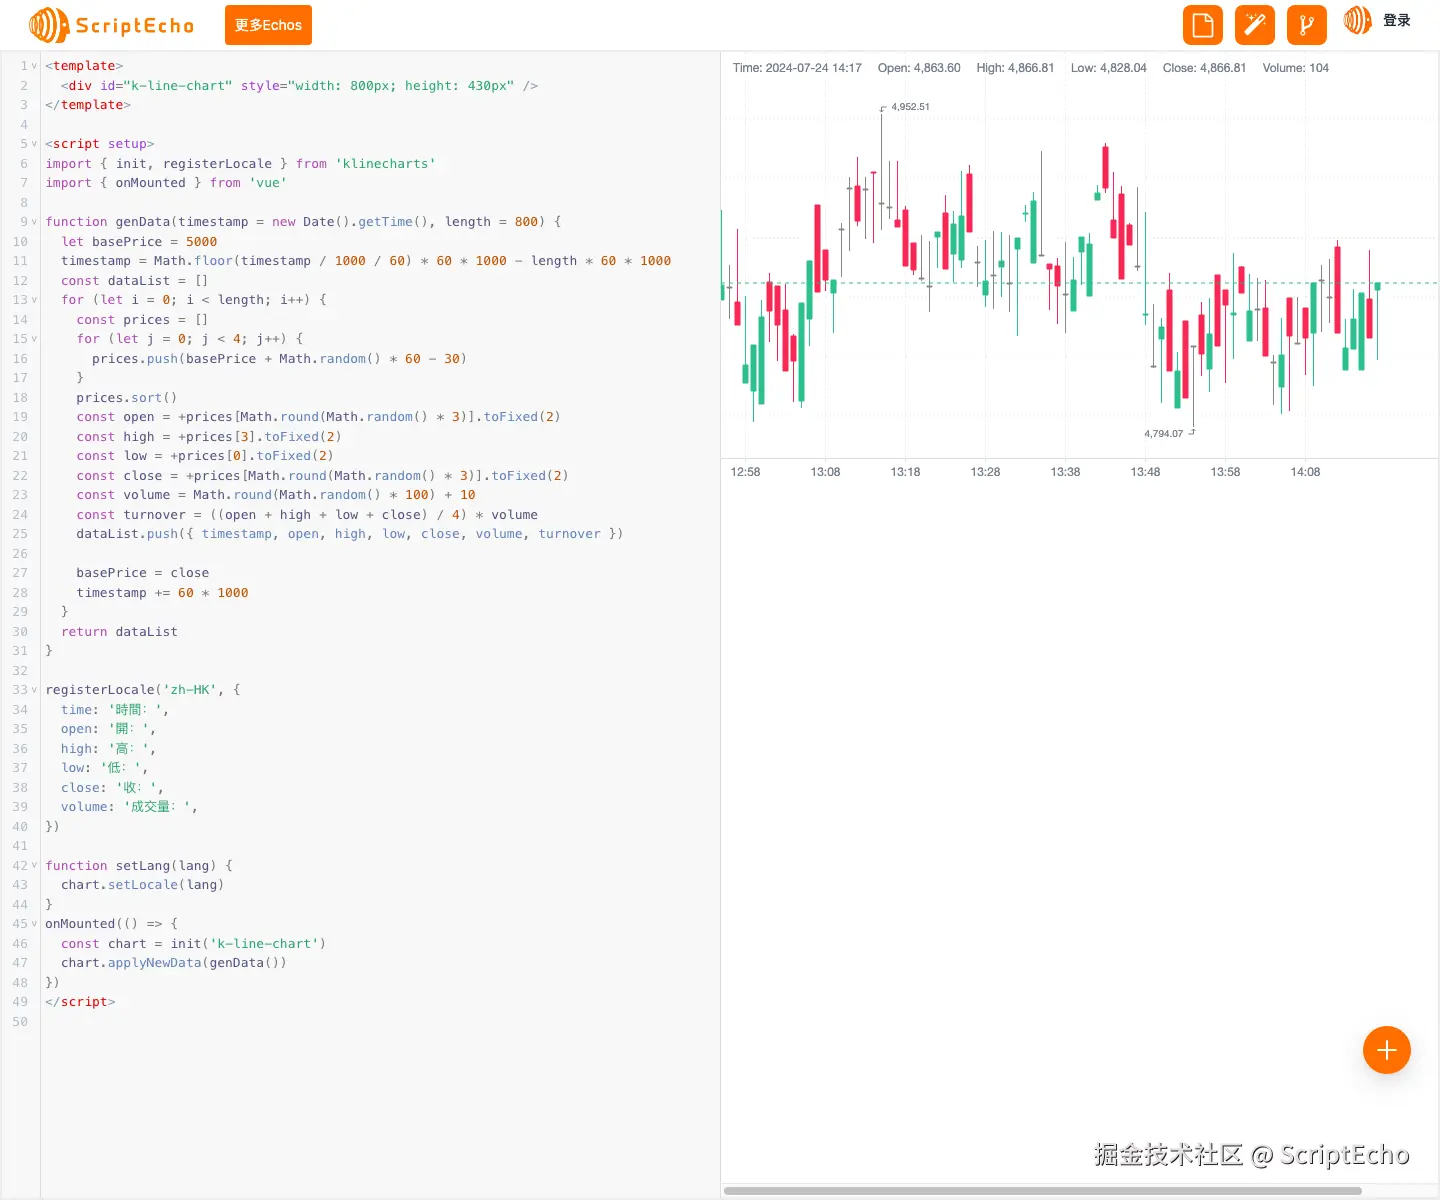Click the 13:28 time axis label

(985, 472)
